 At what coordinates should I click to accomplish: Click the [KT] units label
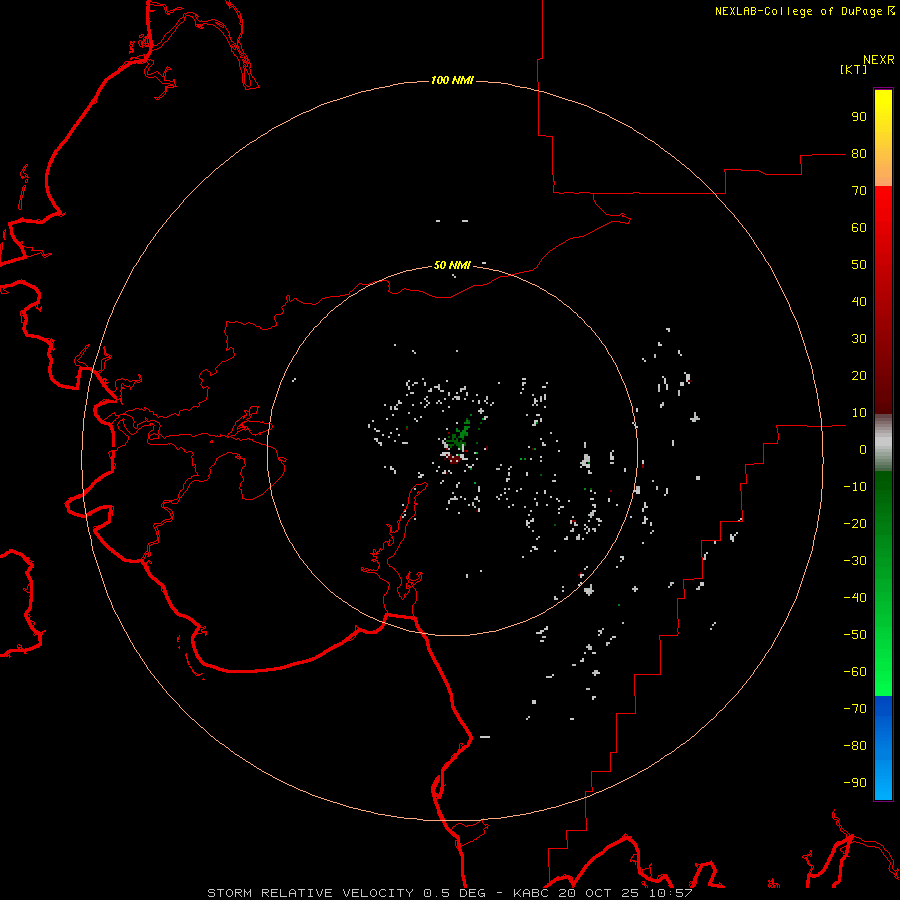pos(854,69)
